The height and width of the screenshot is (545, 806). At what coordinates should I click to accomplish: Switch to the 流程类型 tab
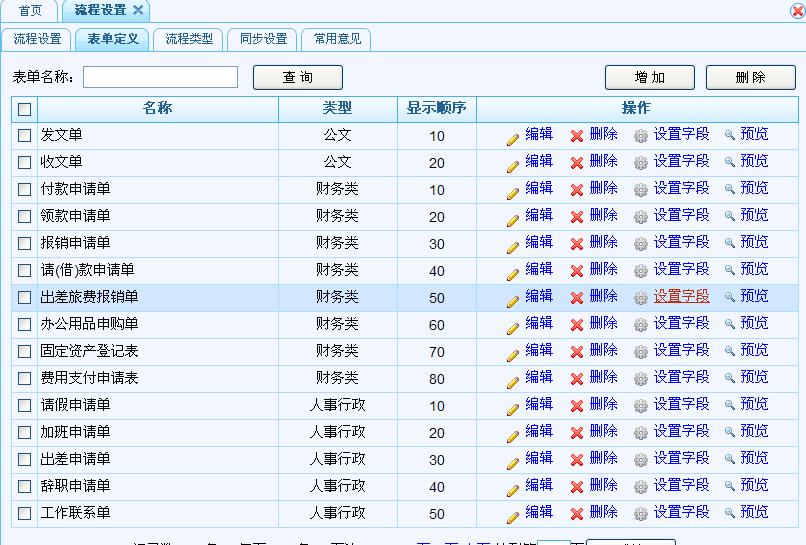[189, 39]
